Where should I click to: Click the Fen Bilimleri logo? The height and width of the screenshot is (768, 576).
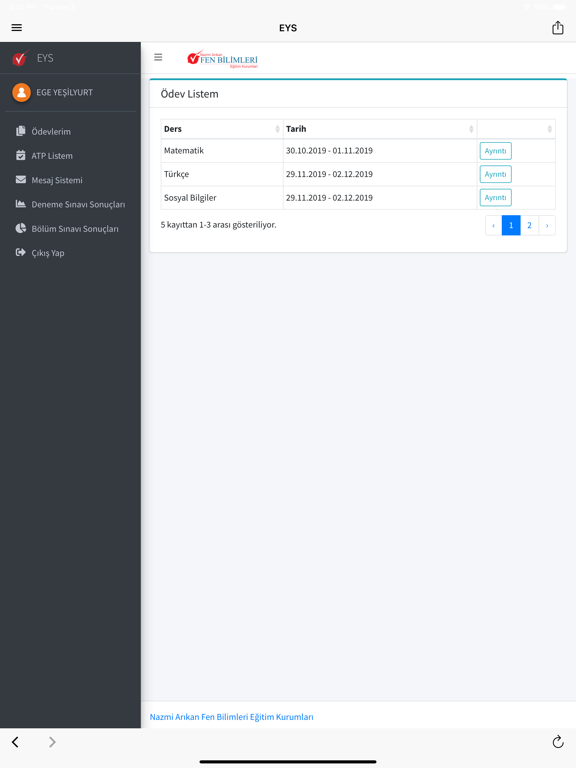(x=222, y=59)
